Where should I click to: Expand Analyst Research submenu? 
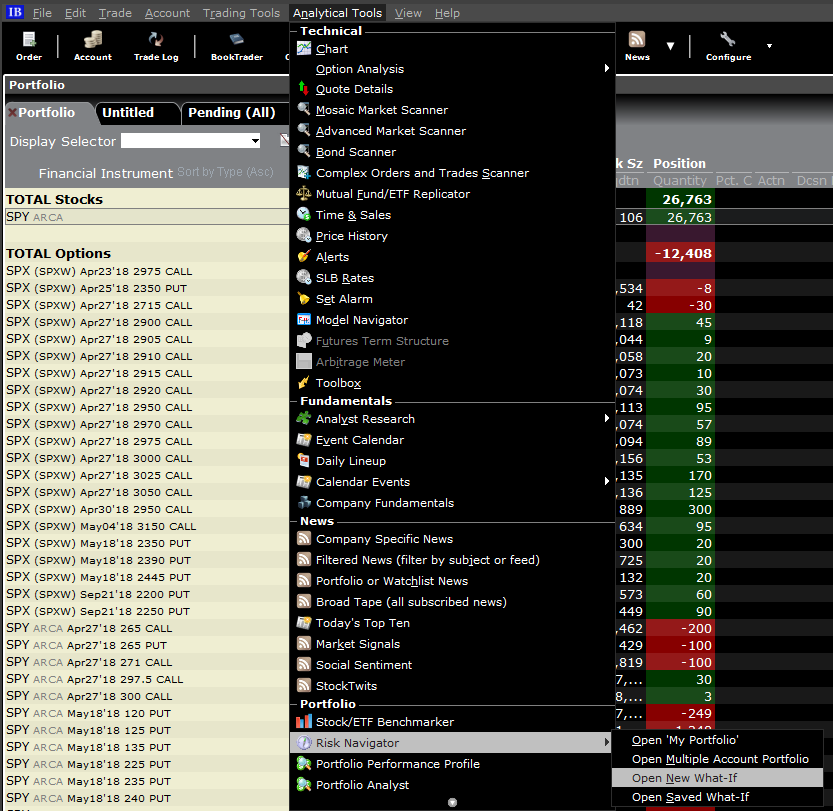(453, 419)
